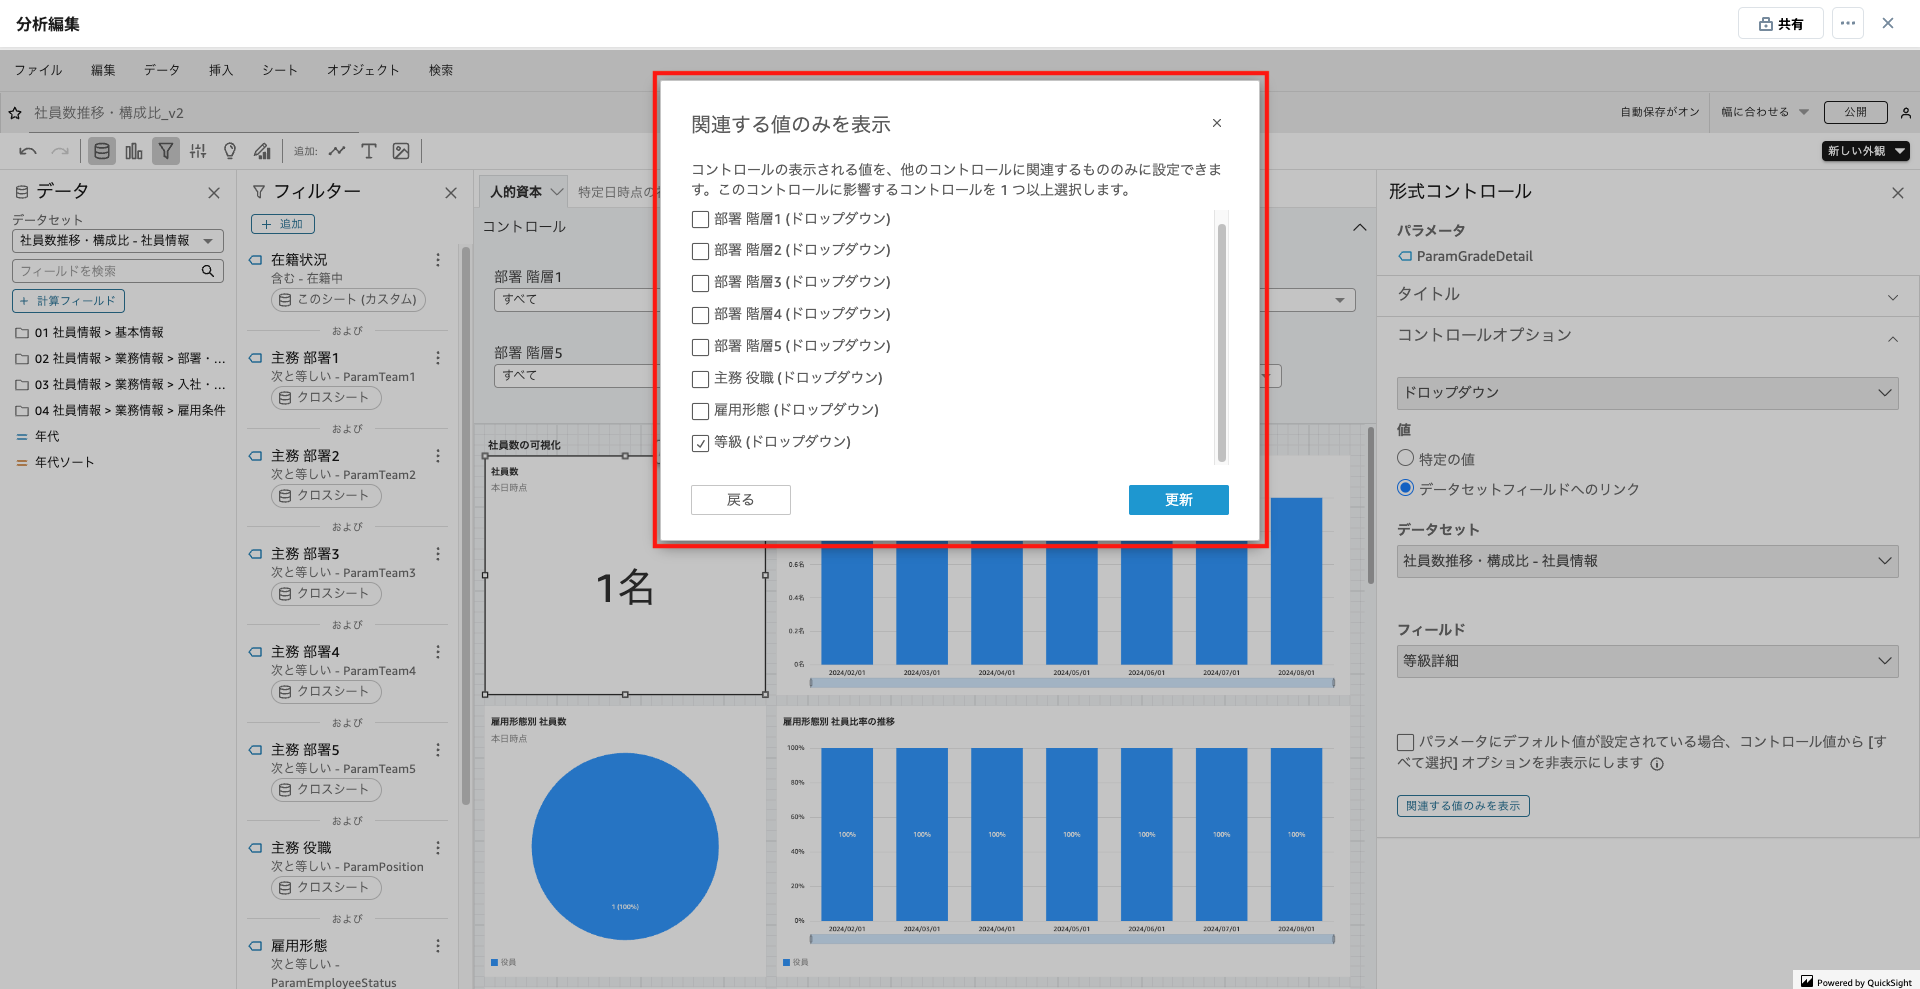Click the Insights lightbulb icon
The image size is (1920, 989).
[x=230, y=151]
